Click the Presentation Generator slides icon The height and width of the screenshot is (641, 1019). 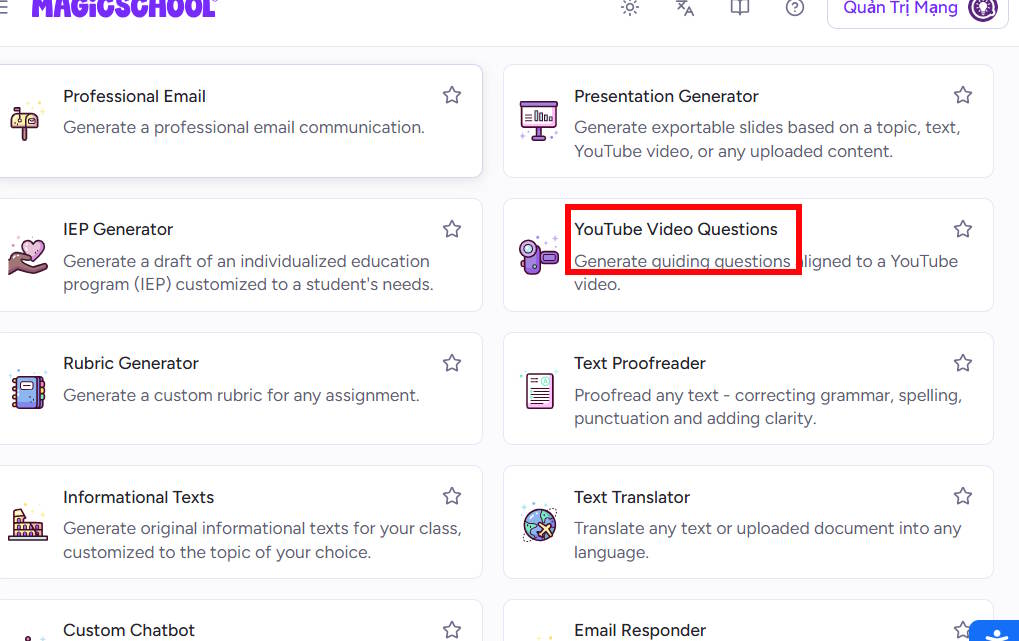point(539,120)
